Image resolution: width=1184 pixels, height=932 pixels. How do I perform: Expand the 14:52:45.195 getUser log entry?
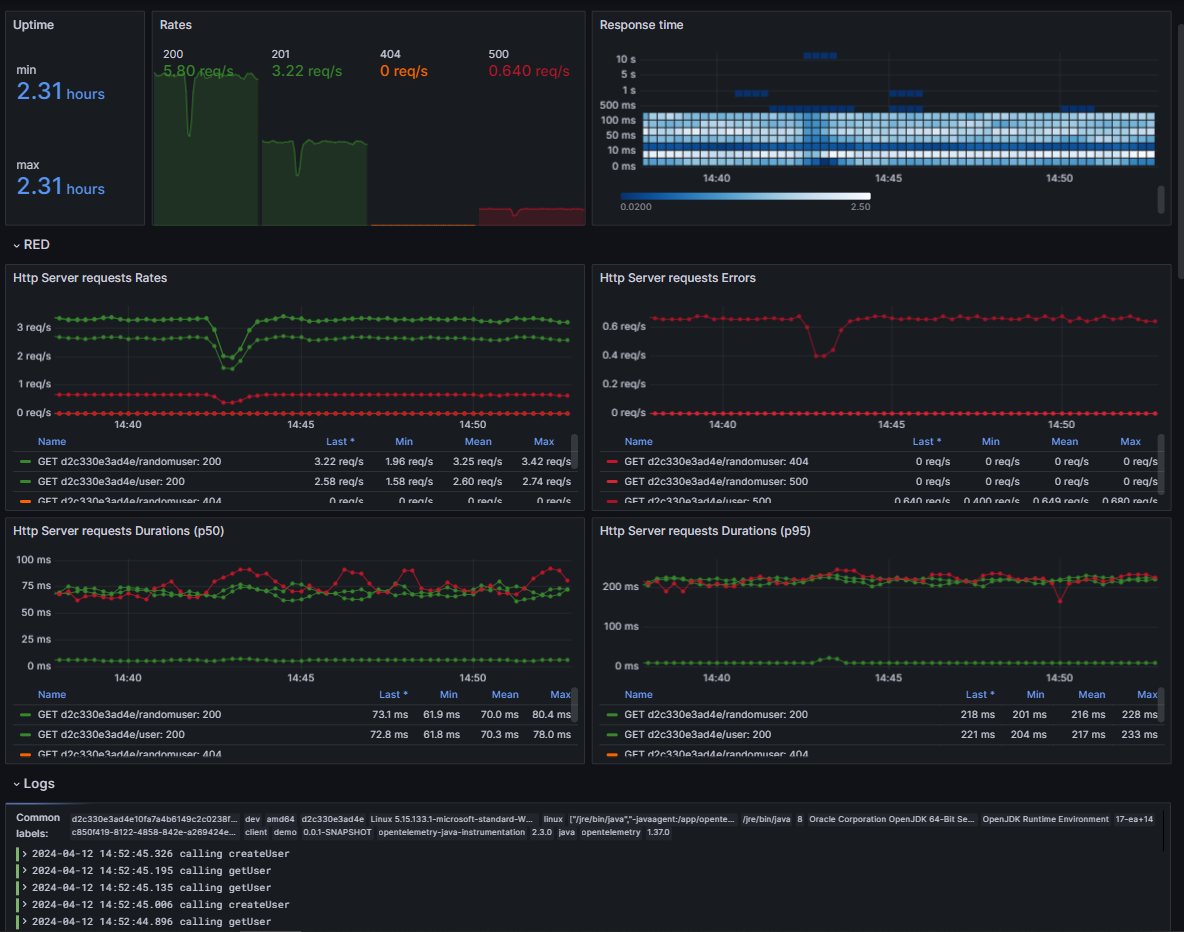pos(24,871)
